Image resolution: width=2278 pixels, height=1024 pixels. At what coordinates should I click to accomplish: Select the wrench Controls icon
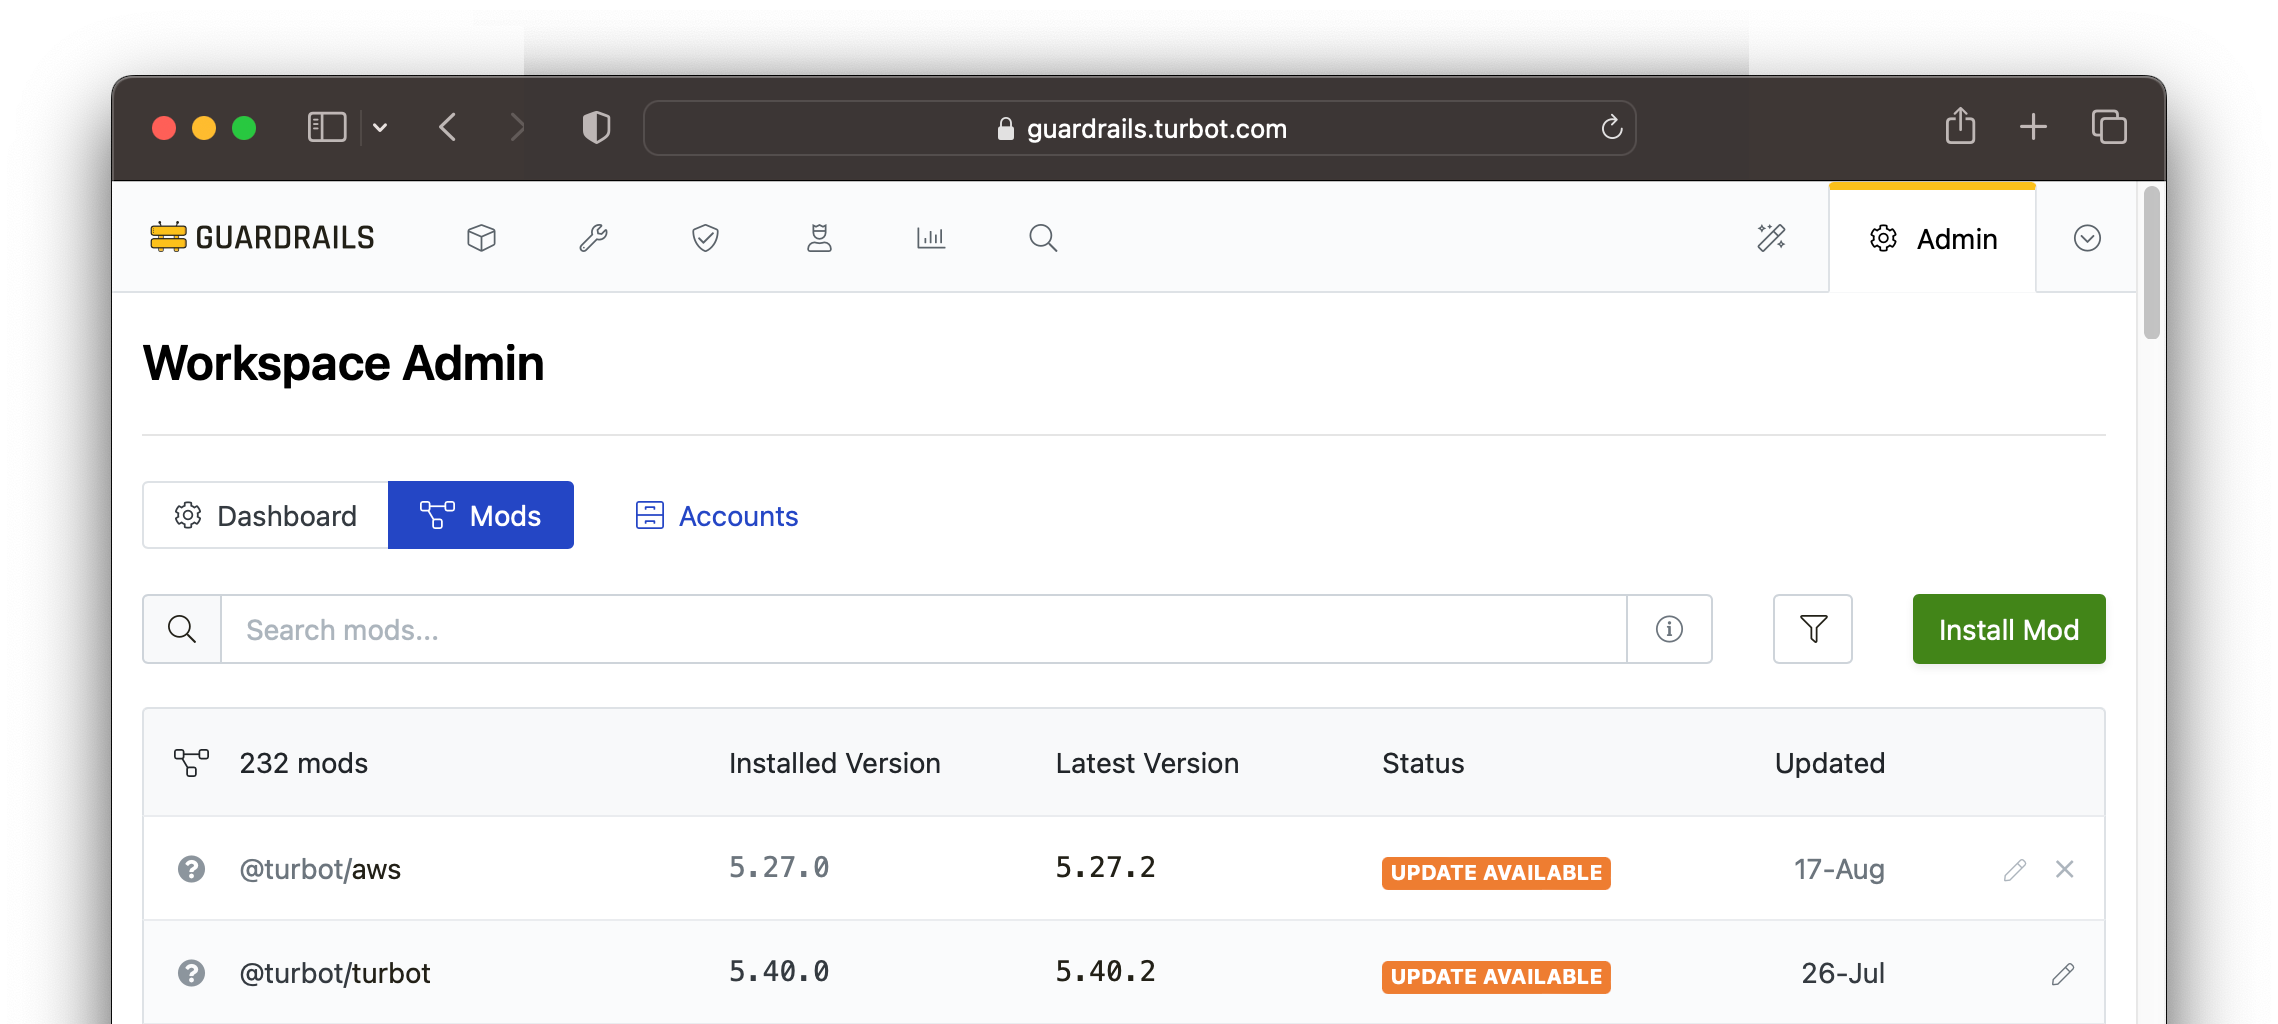click(x=593, y=238)
